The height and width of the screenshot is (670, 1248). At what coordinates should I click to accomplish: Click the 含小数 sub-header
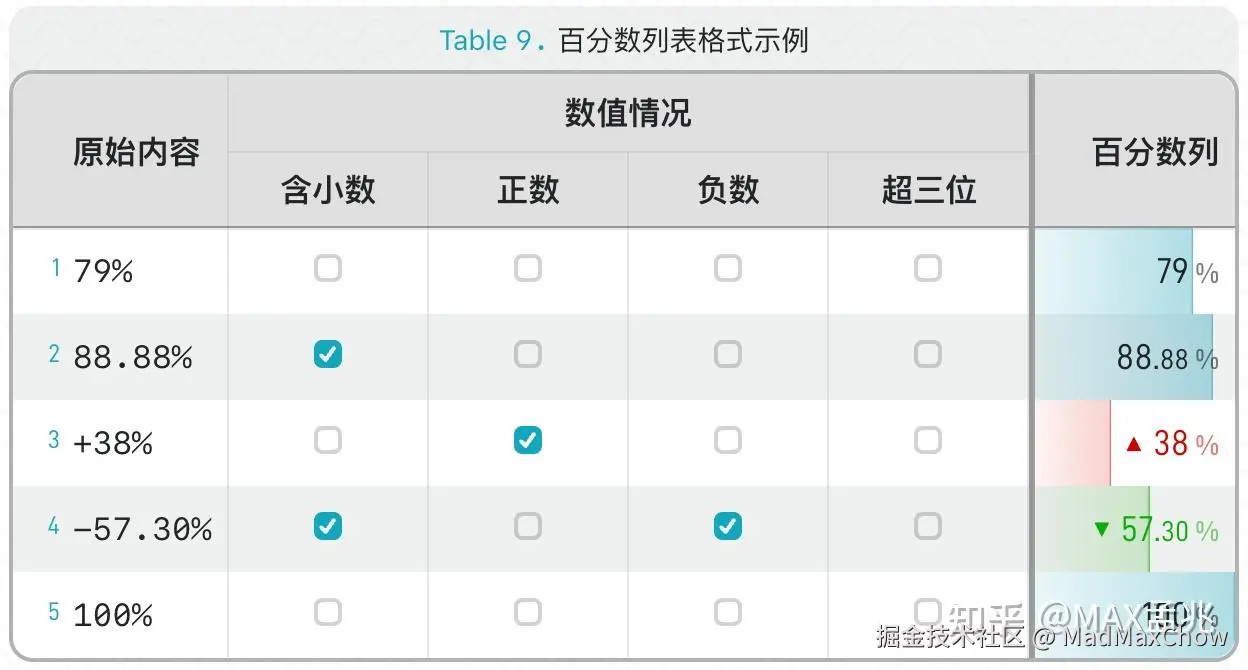(x=328, y=190)
